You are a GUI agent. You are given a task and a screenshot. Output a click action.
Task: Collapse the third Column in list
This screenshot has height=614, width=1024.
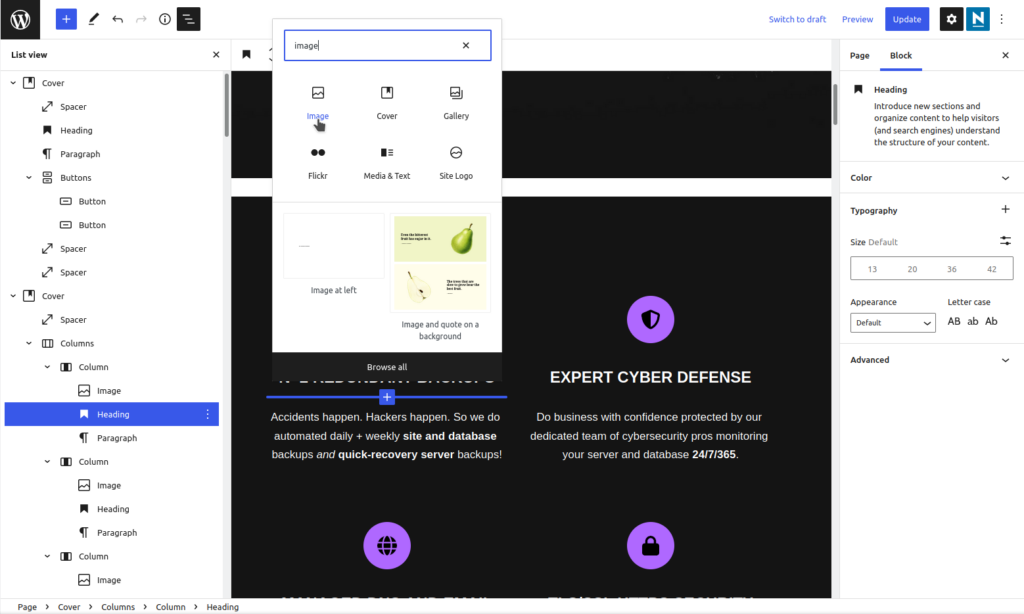47,557
